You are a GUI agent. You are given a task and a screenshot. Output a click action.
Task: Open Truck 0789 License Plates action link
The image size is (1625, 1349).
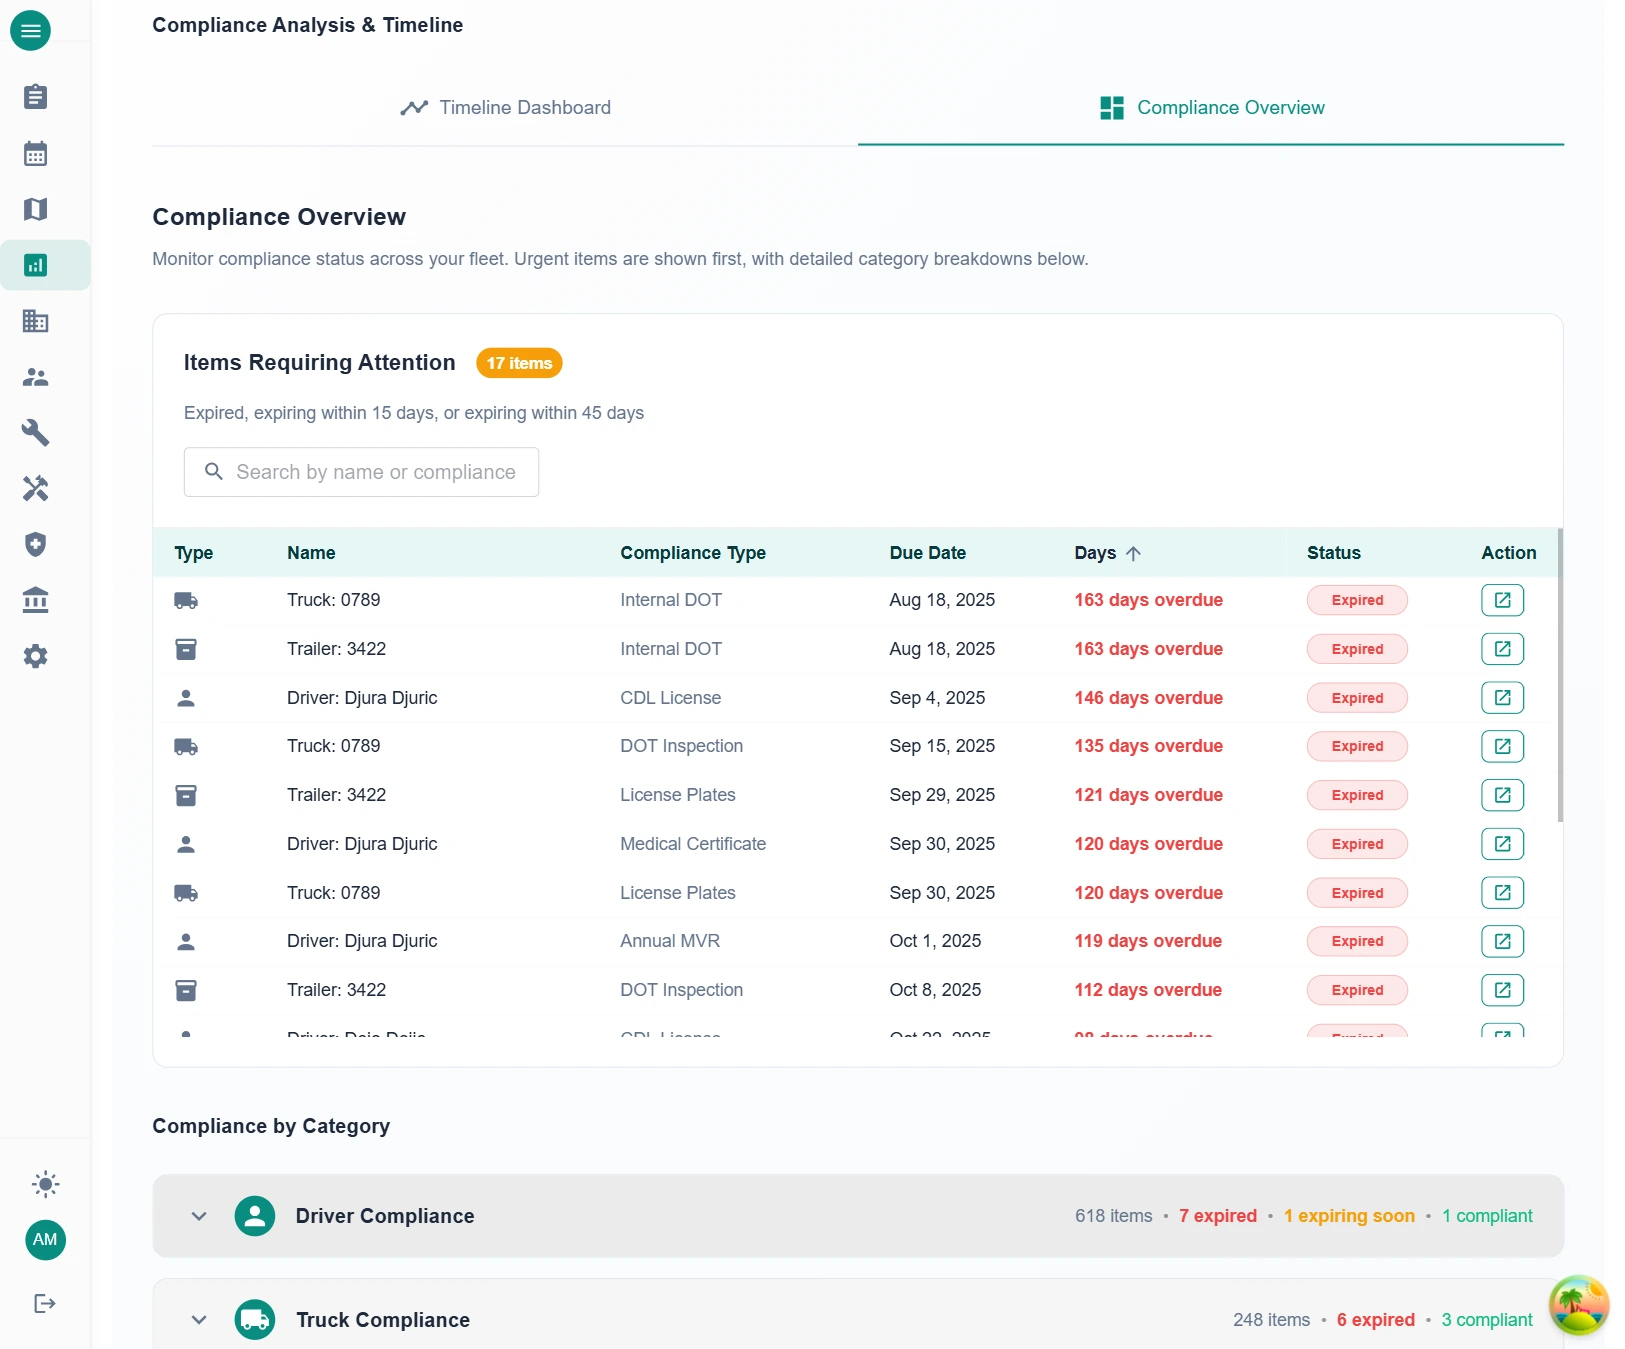click(x=1502, y=893)
